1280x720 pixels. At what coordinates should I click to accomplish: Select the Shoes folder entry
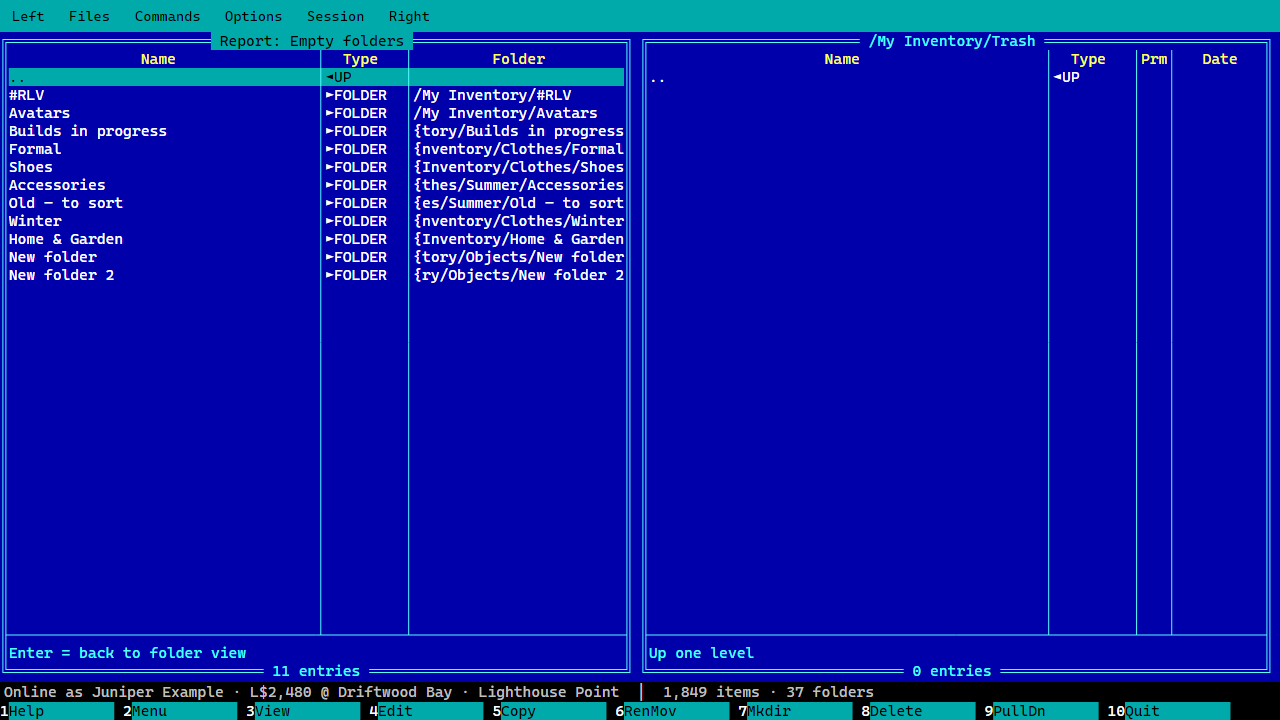[x=316, y=167]
